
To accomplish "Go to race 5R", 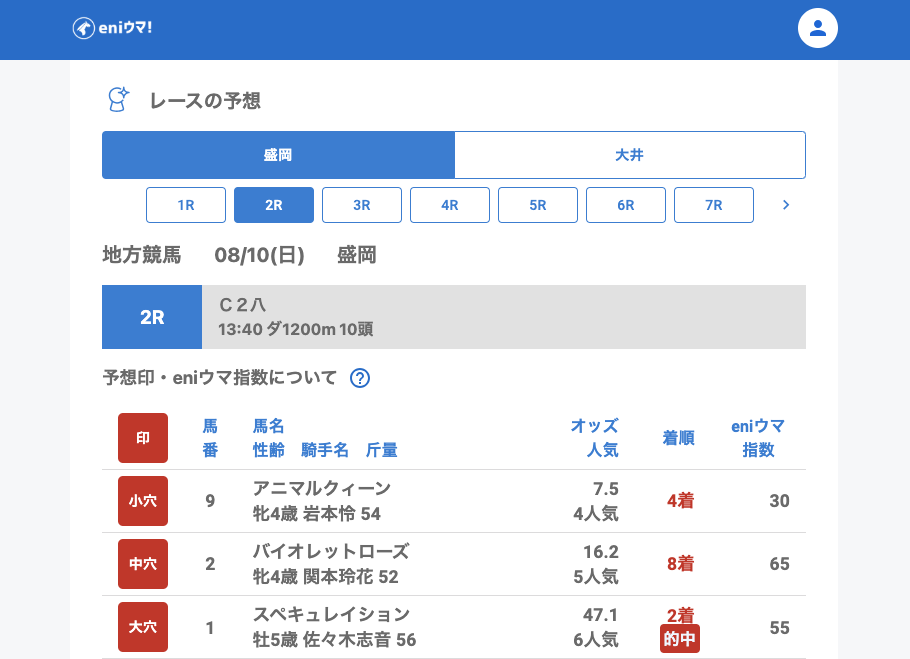I will [538, 205].
